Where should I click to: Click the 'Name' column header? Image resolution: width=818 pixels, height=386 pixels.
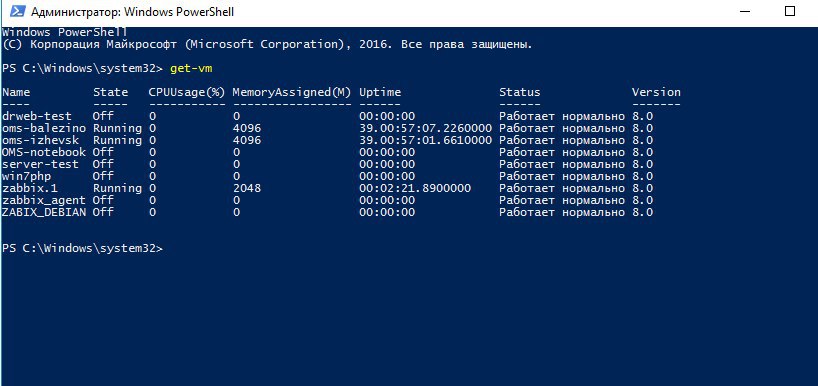point(16,92)
